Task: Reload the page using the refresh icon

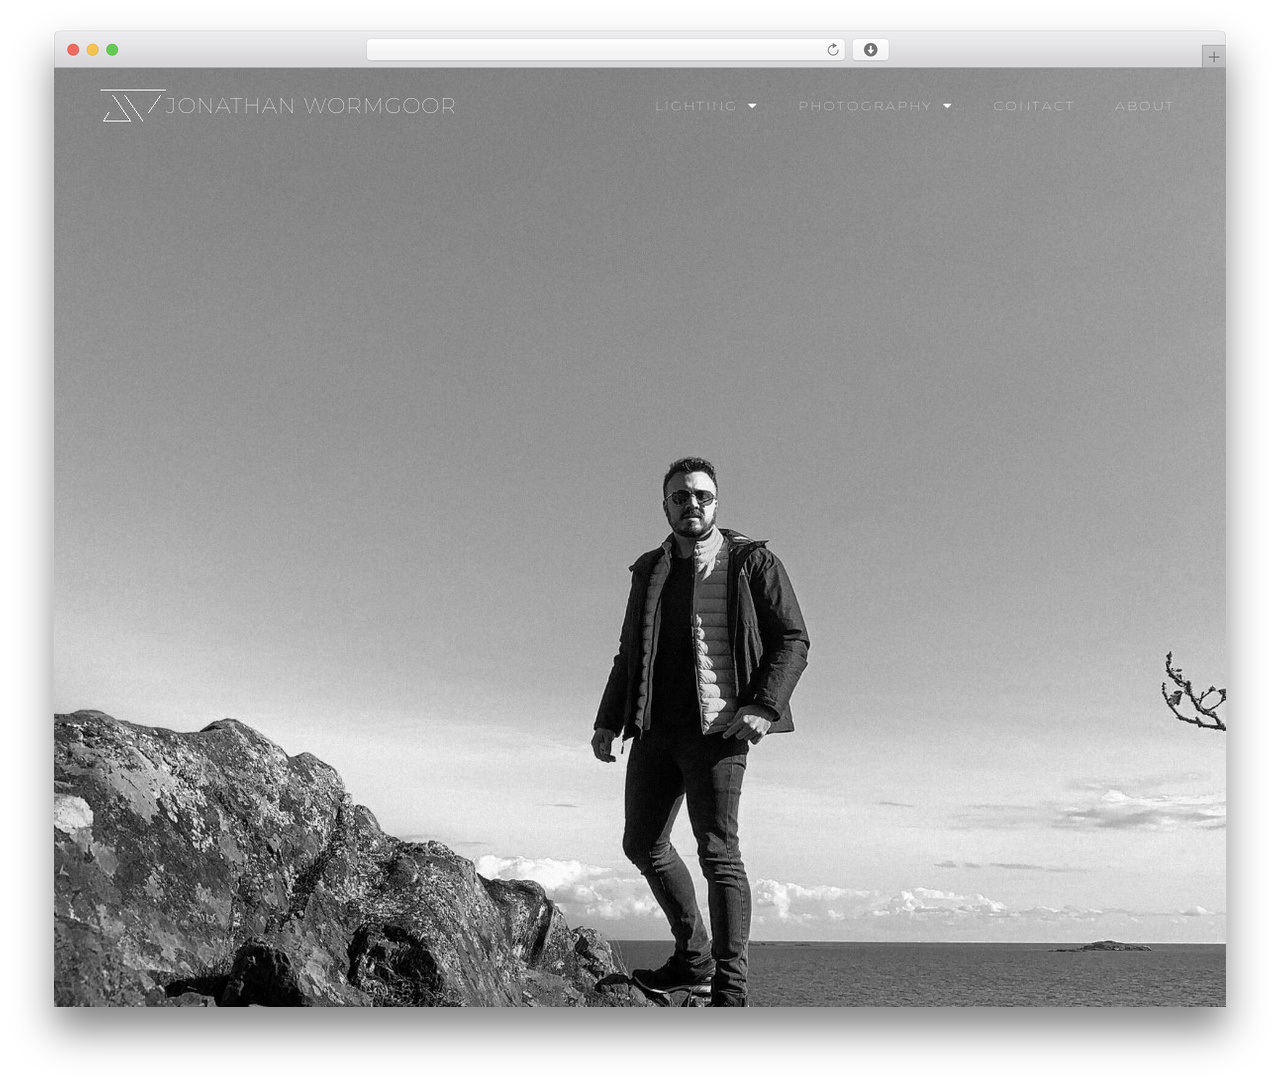Action: coord(832,50)
